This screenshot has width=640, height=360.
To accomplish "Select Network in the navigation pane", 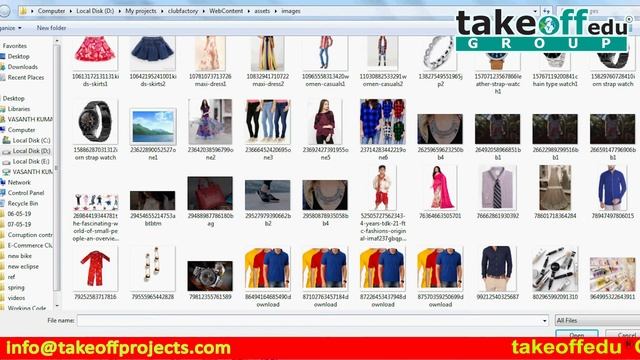I will click(x=19, y=182).
